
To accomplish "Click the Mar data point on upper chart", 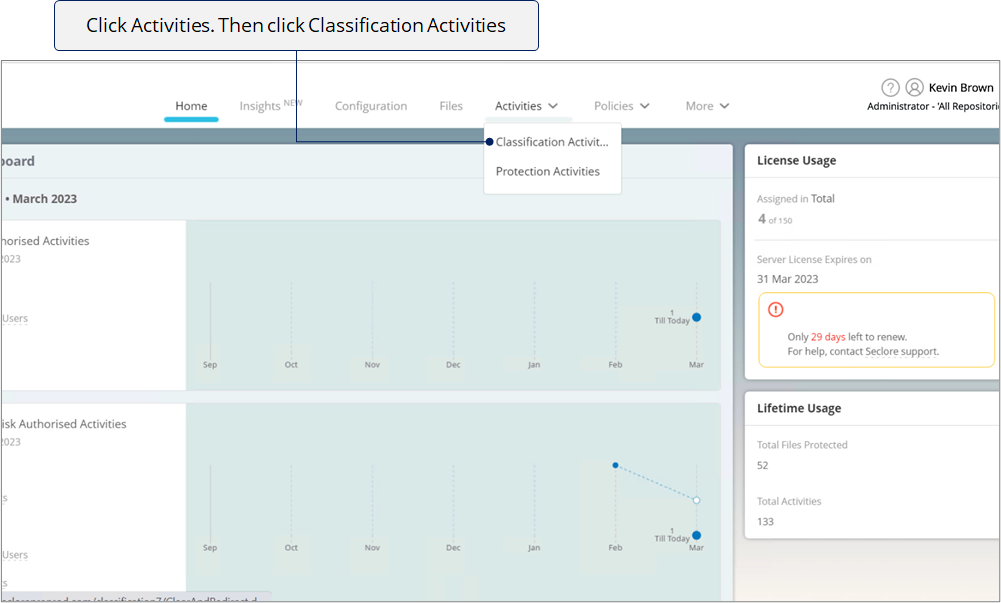I will (x=696, y=317).
